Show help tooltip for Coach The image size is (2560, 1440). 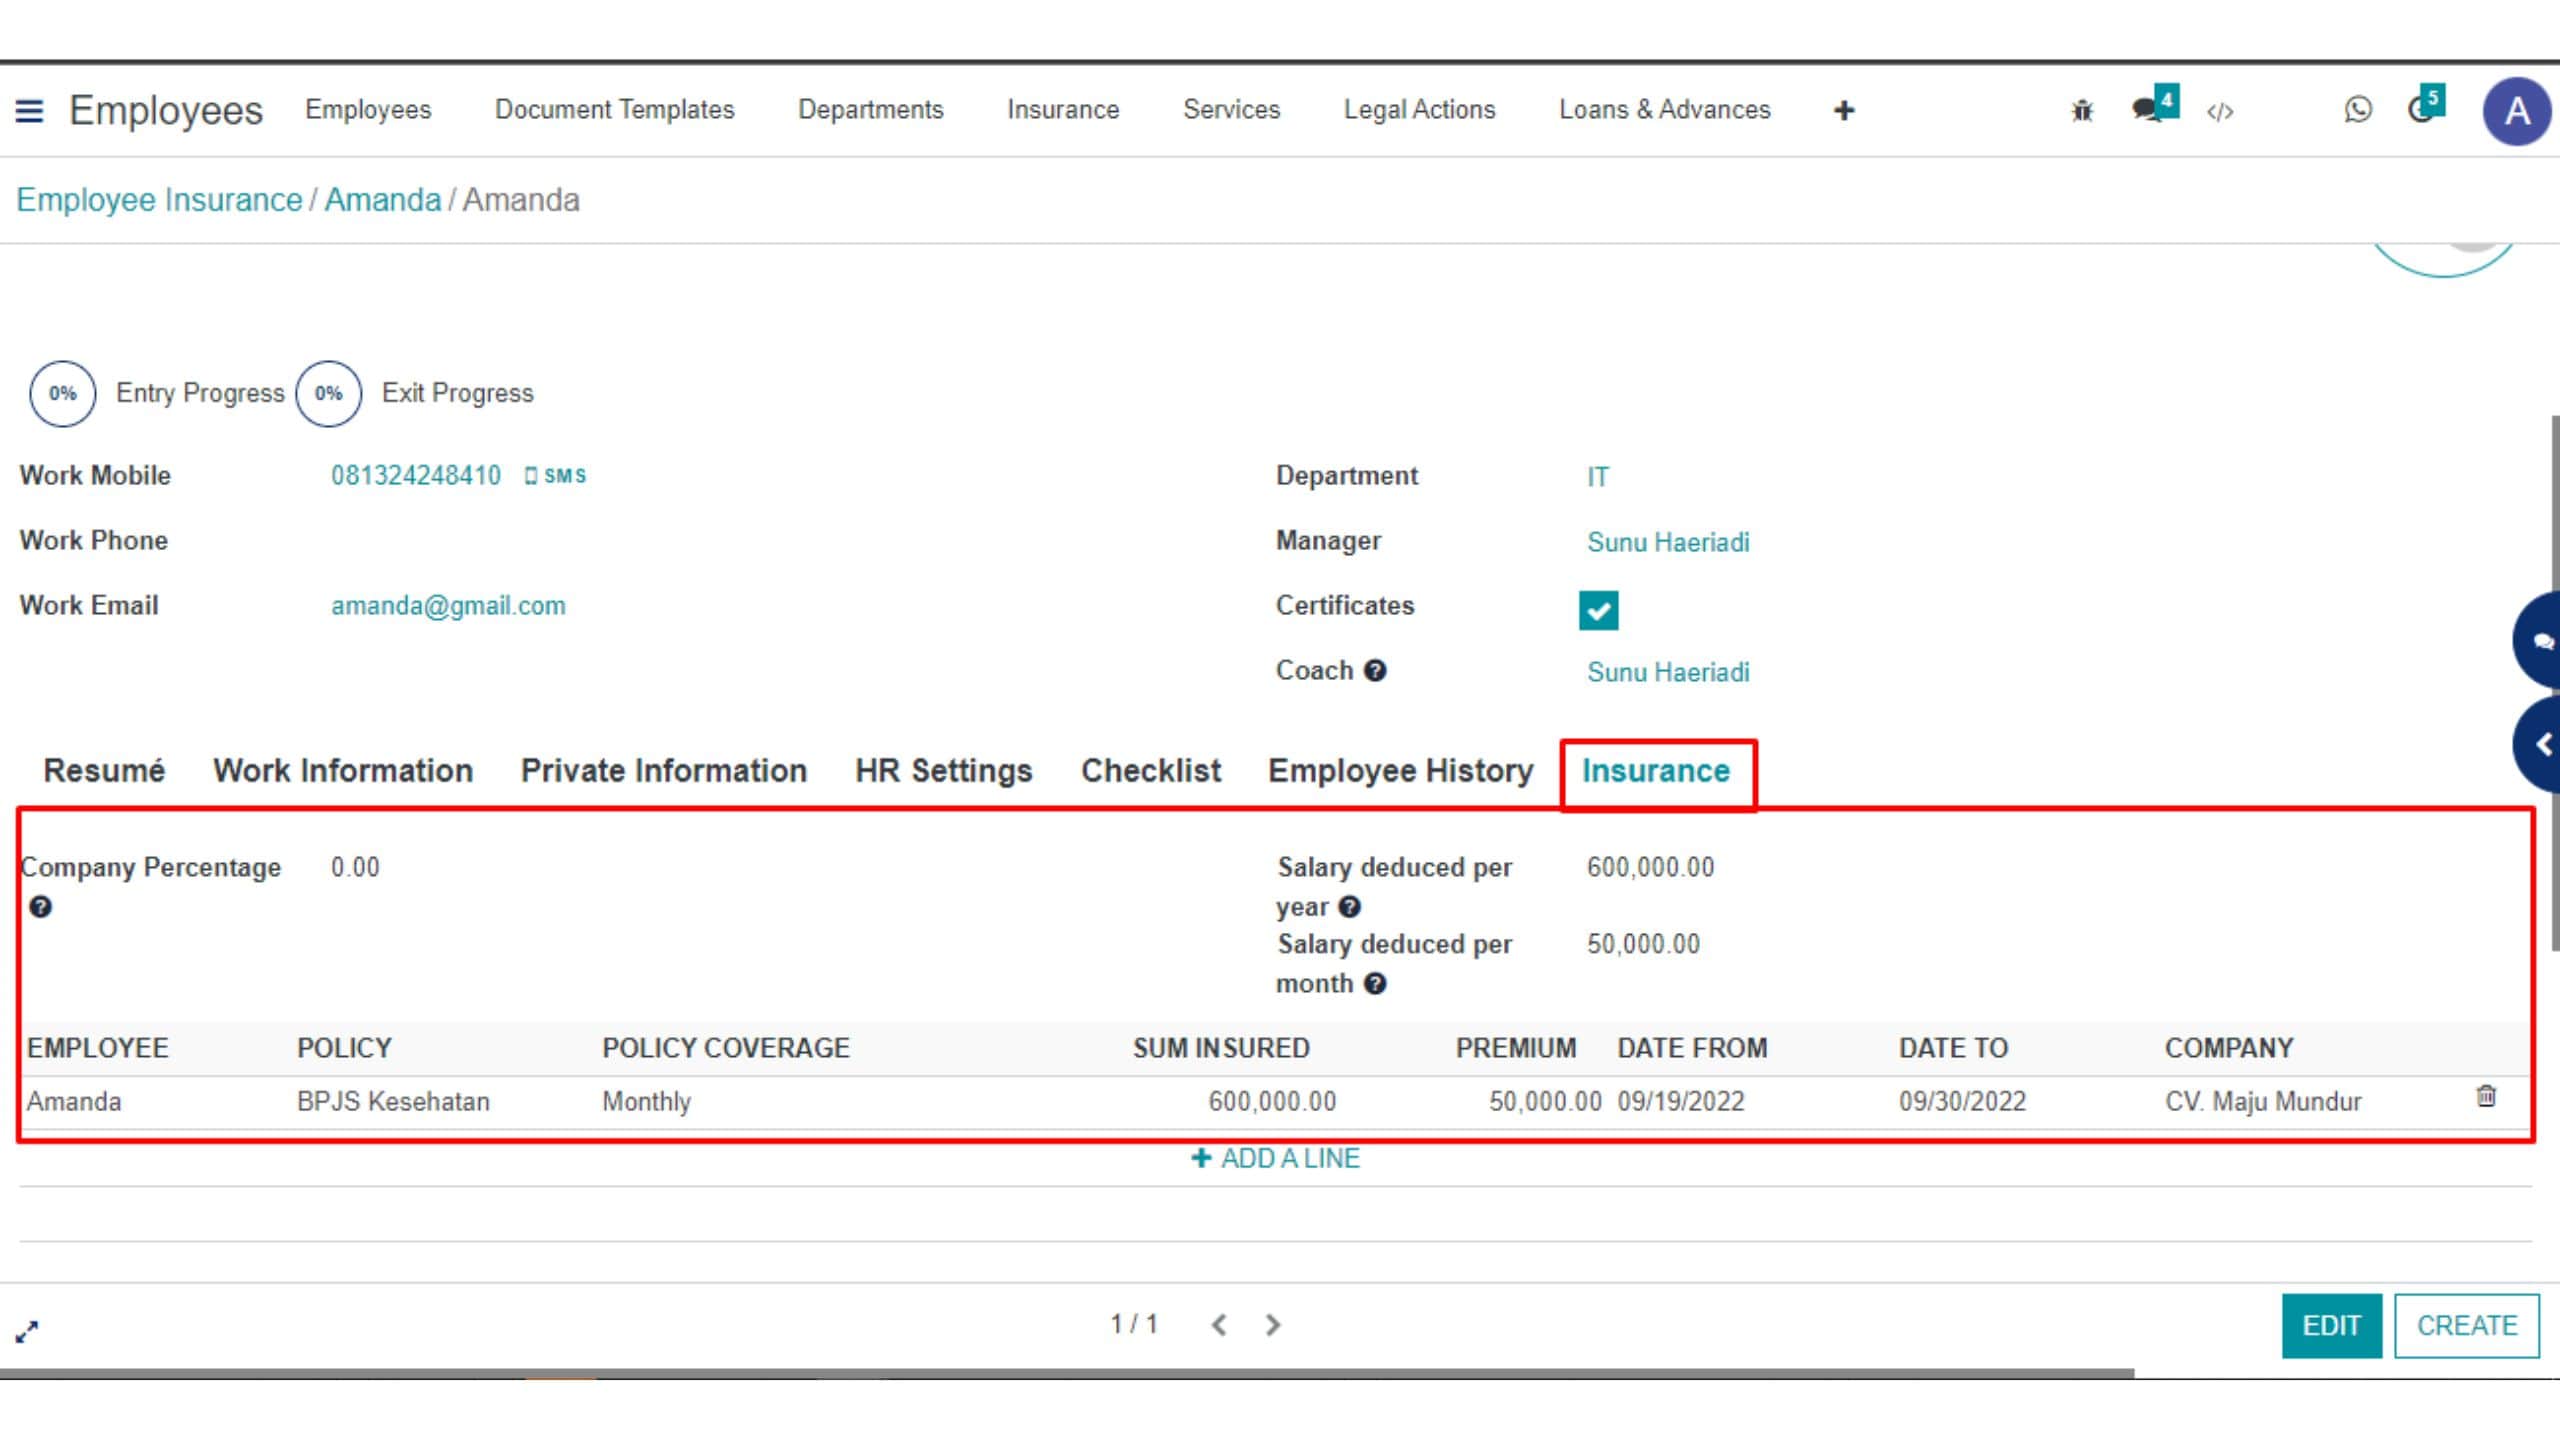click(x=1375, y=671)
